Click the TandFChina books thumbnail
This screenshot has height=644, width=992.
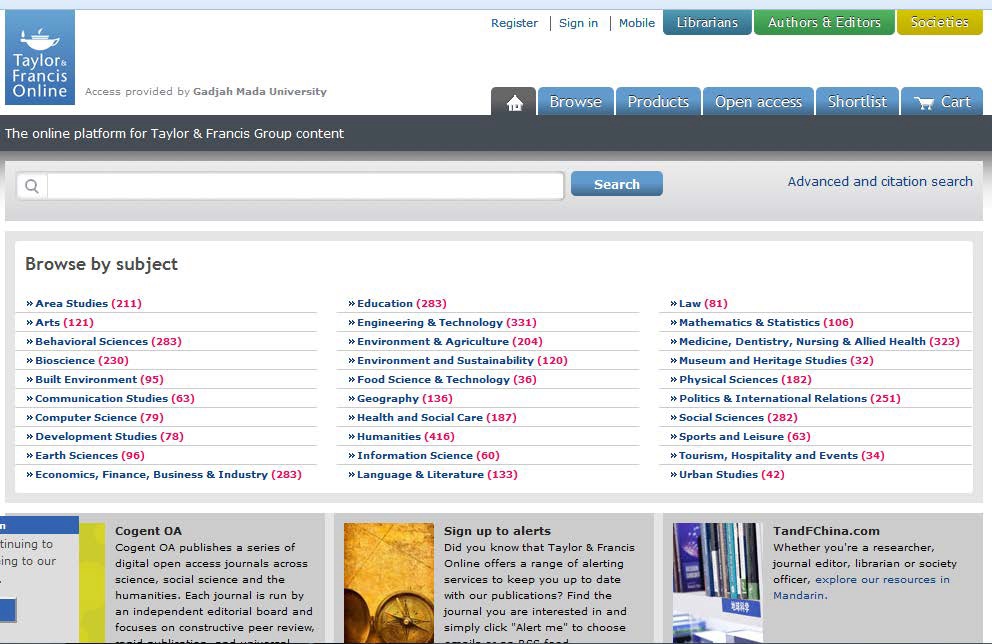click(x=717, y=583)
